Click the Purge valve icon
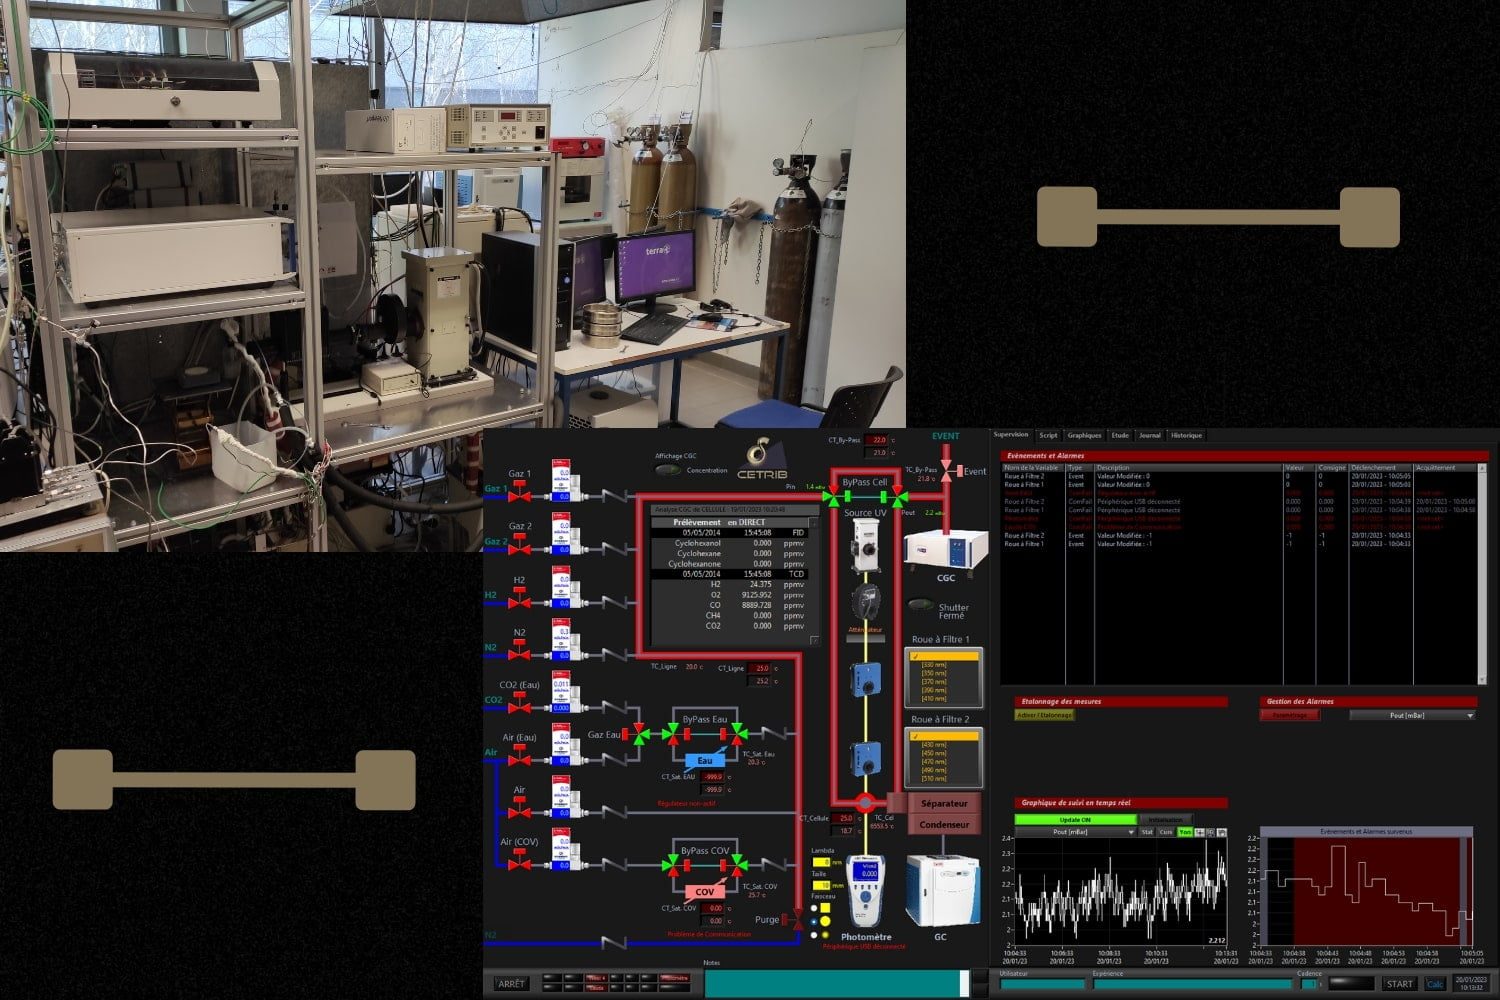This screenshot has width=1500, height=1000. [797, 920]
